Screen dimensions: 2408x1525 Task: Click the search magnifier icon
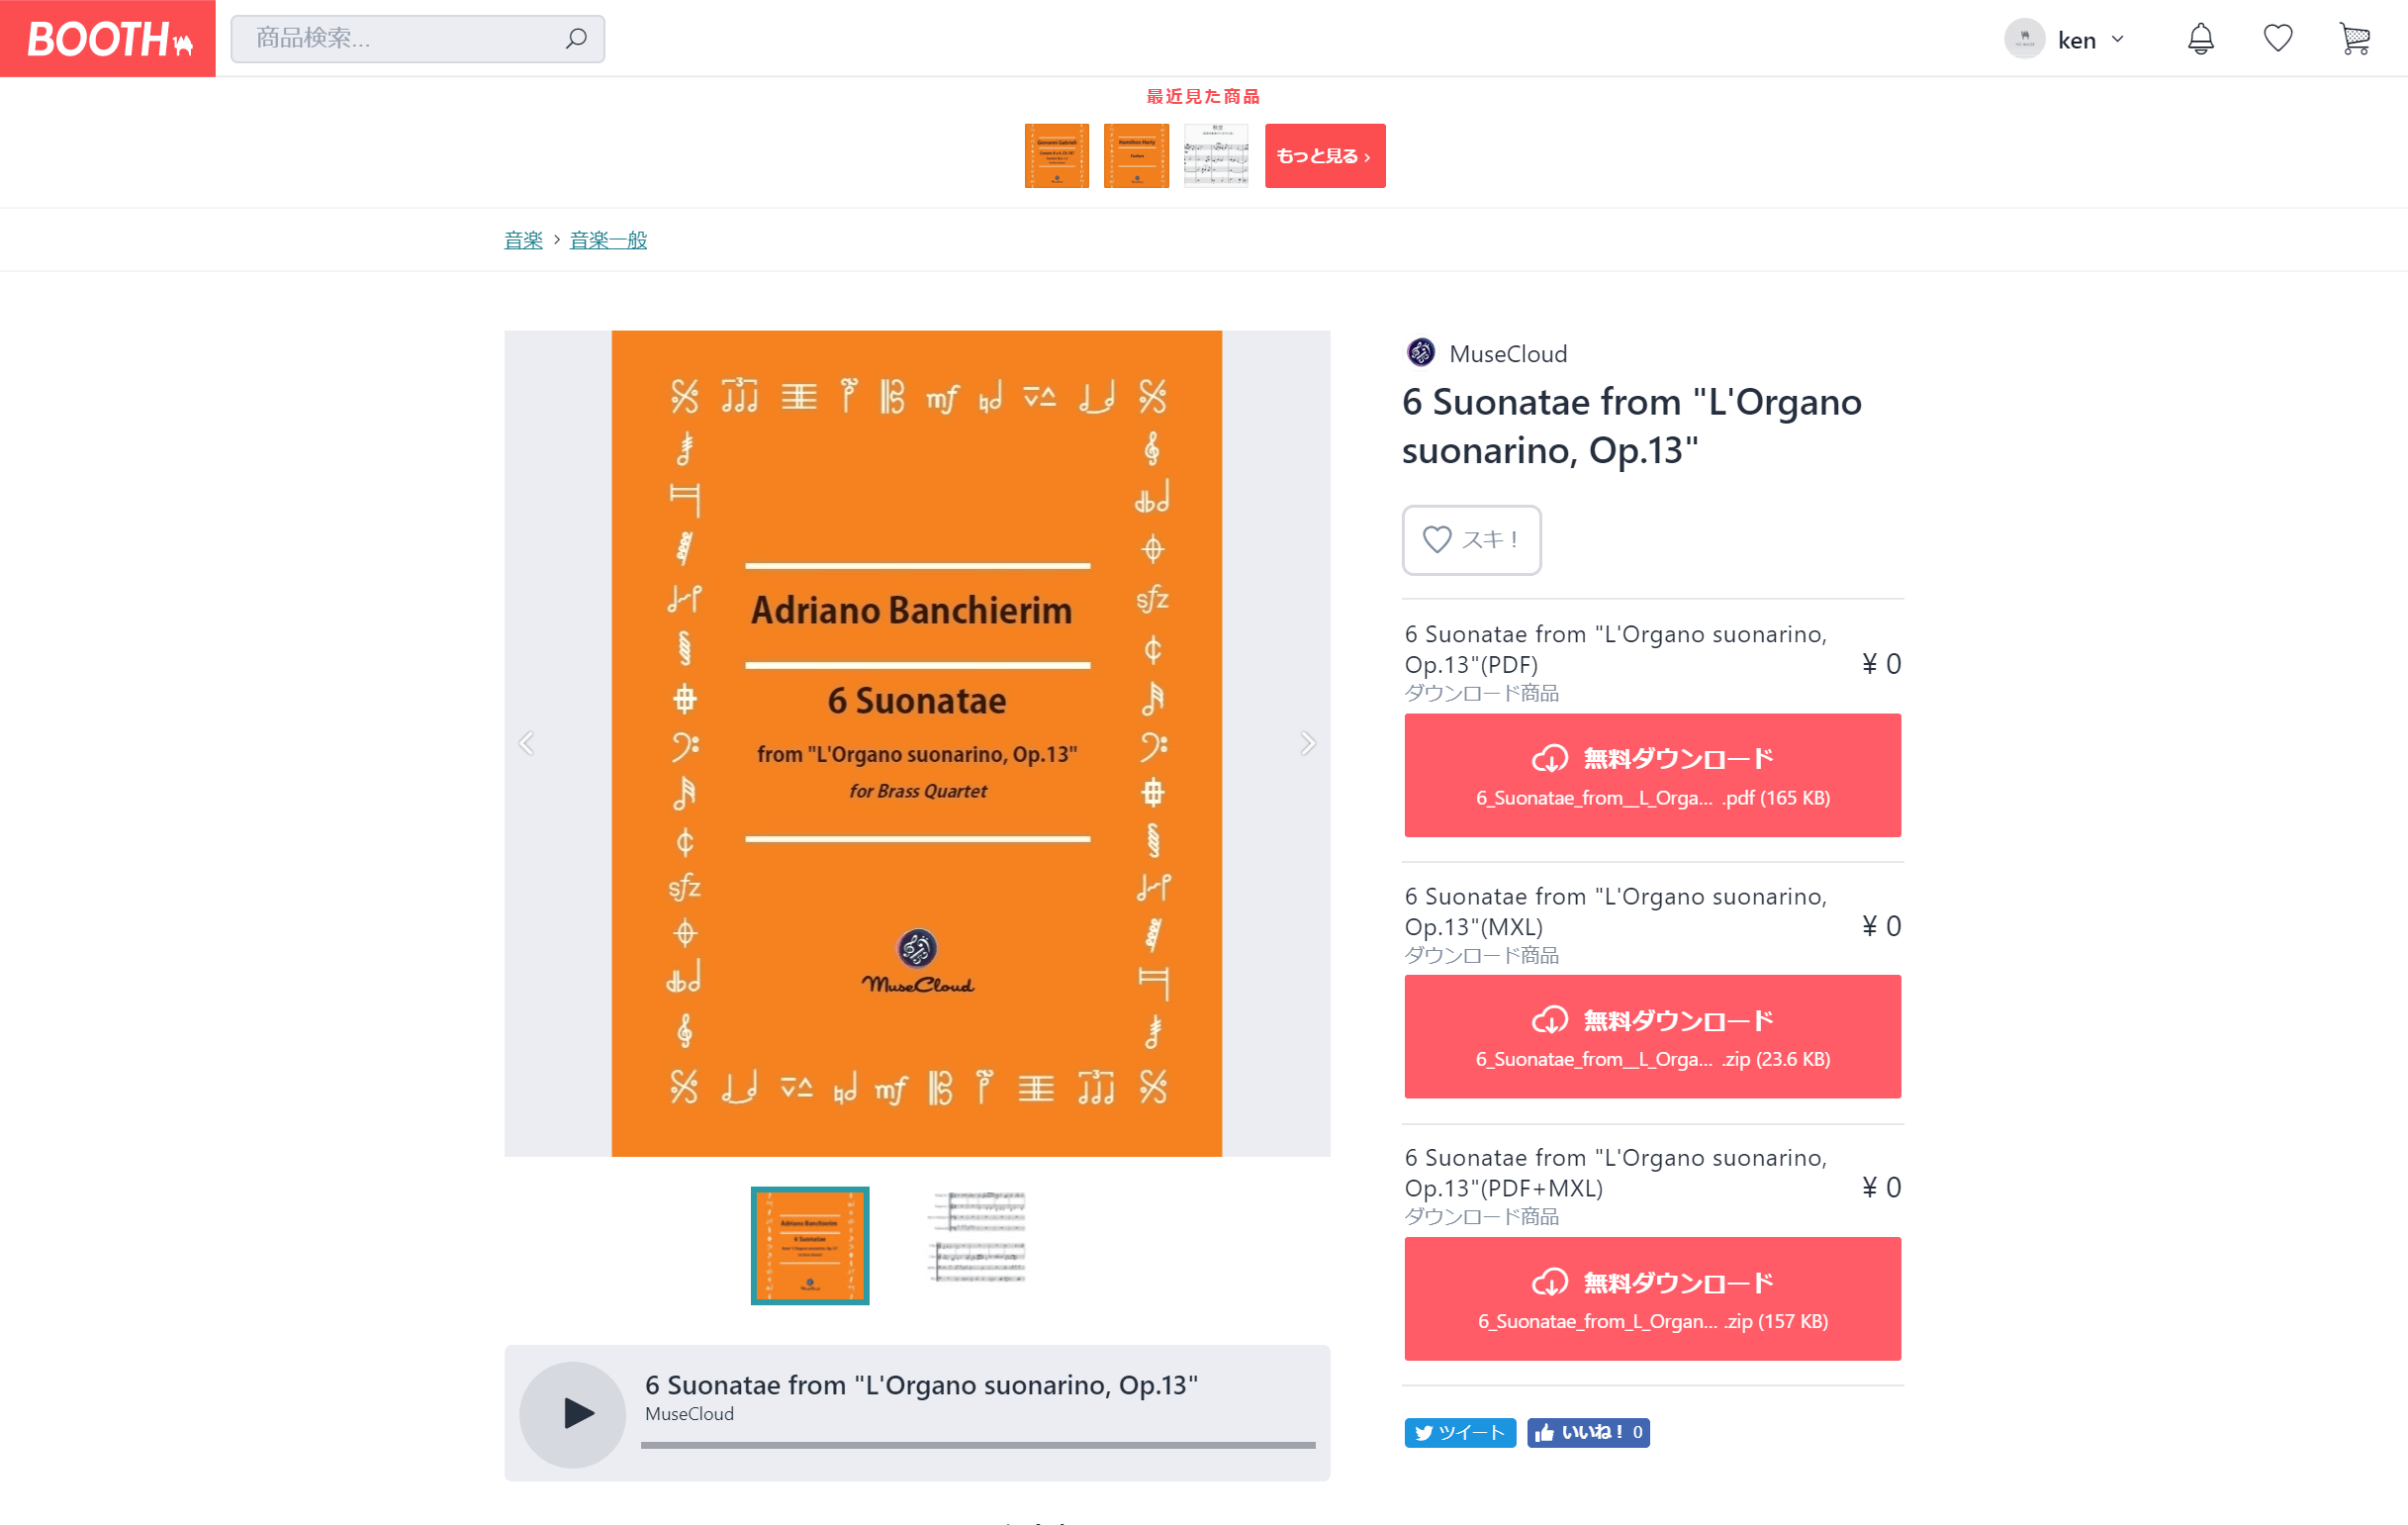tap(576, 39)
